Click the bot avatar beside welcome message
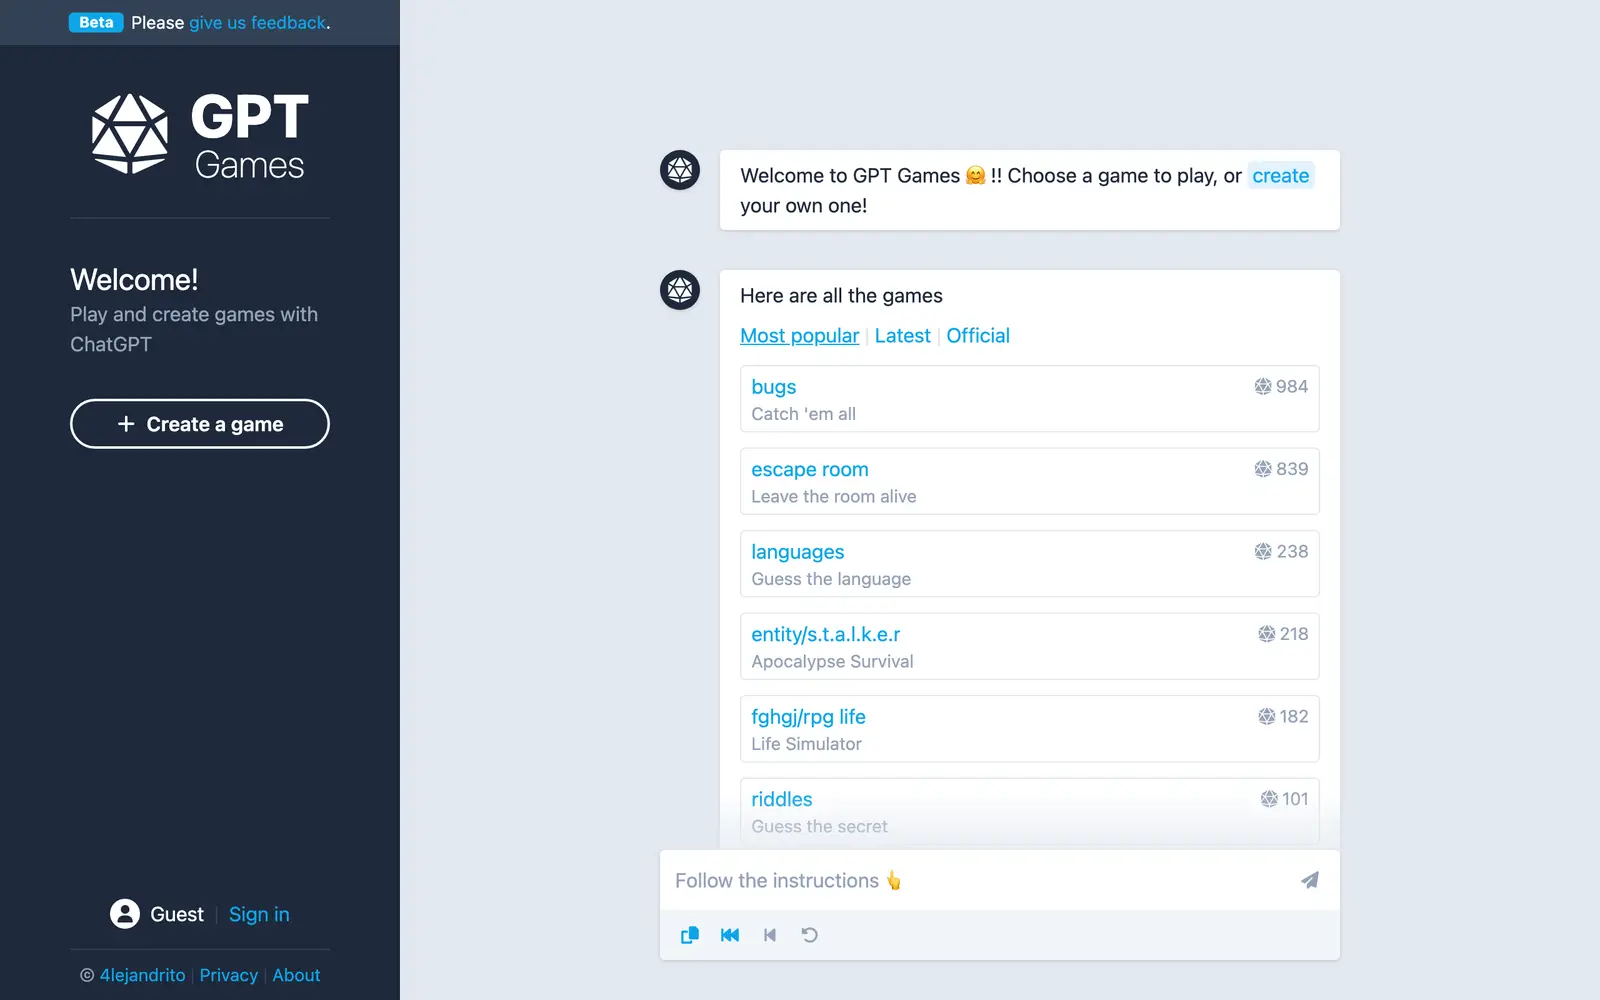Screen dimensions: 1600x1000 (x=680, y=170)
